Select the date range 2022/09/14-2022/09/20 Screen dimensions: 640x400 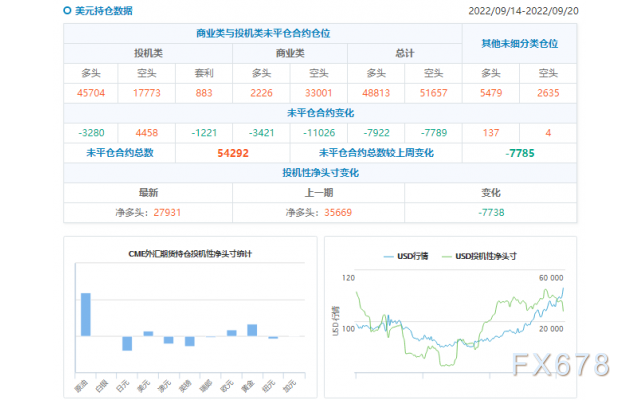[523, 11]
